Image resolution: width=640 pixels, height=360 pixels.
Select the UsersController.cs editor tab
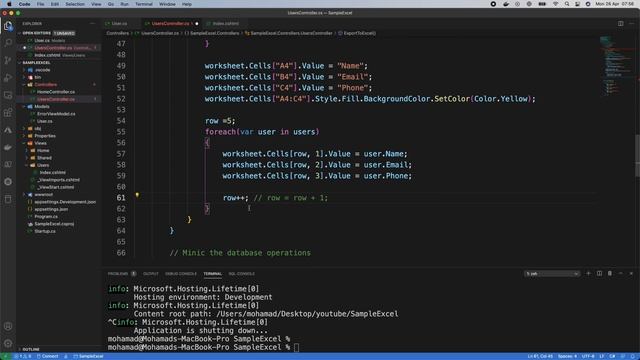(171, 24)
